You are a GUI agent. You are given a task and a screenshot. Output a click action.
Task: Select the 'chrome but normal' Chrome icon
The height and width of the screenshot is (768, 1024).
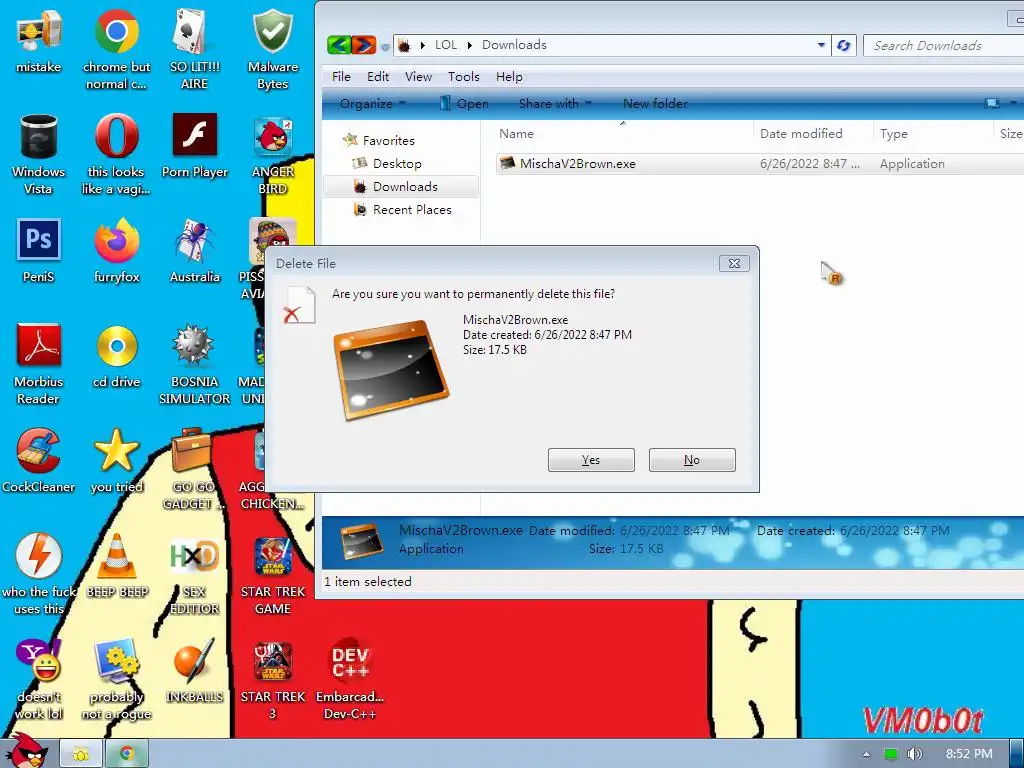[116, 49]
